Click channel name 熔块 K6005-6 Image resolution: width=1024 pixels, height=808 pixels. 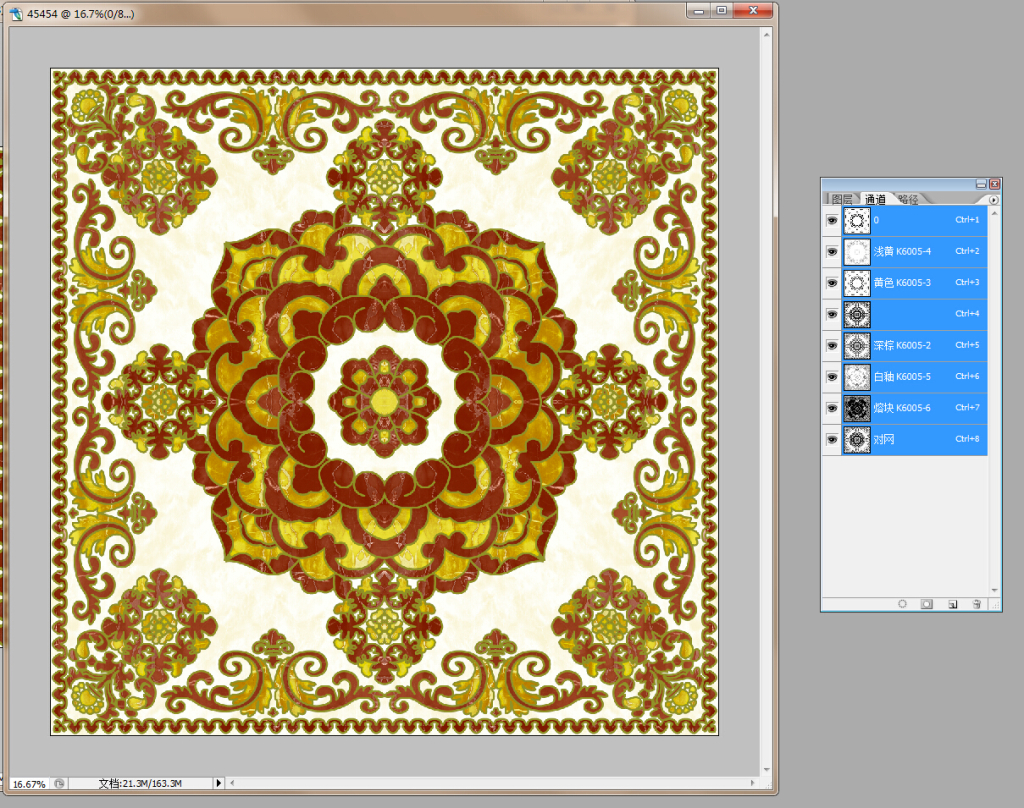tap(903, 408)
